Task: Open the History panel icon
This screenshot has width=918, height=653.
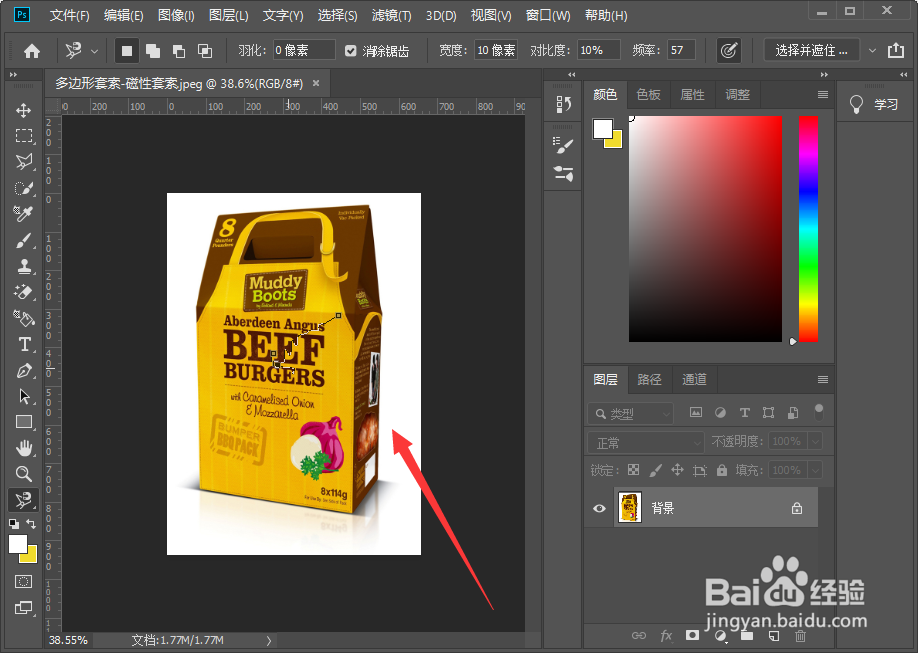Action: (563, 104)
